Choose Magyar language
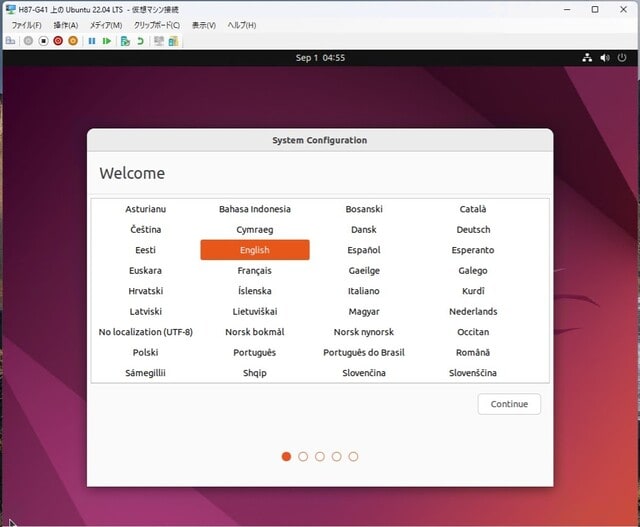 coord(364,311)
